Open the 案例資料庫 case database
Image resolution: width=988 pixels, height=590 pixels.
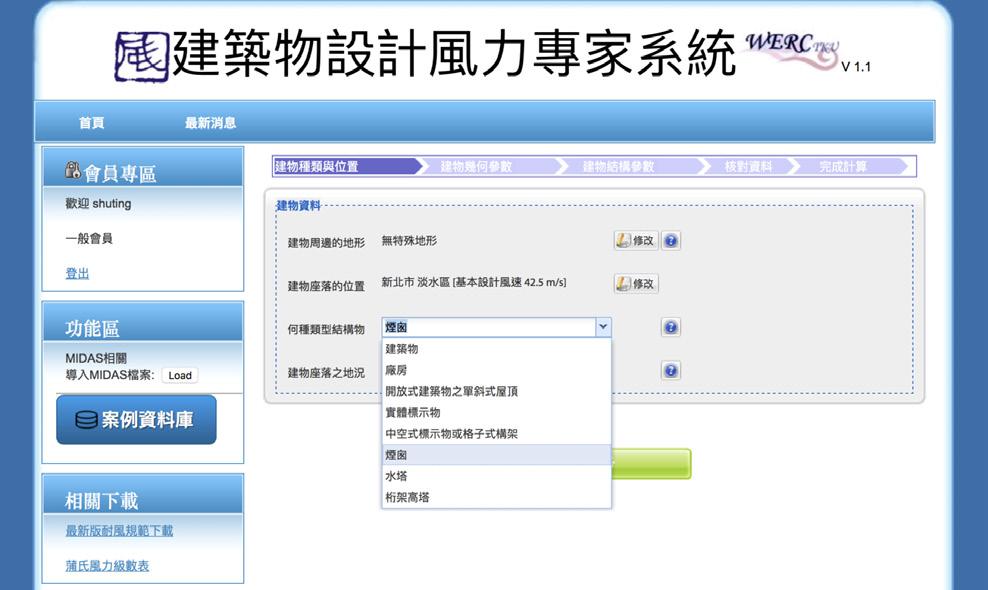[x=136, y=420]
